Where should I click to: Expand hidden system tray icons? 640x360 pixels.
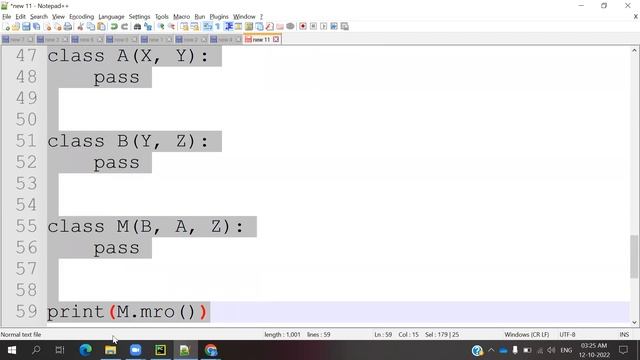(x=491, y=350)
